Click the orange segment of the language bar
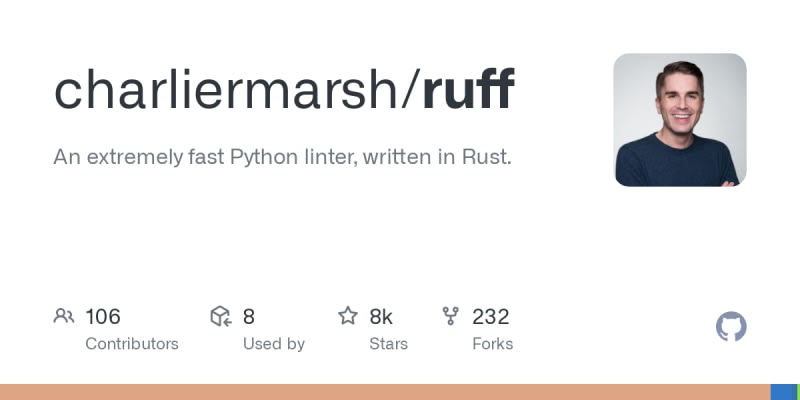 coord(385,392)
